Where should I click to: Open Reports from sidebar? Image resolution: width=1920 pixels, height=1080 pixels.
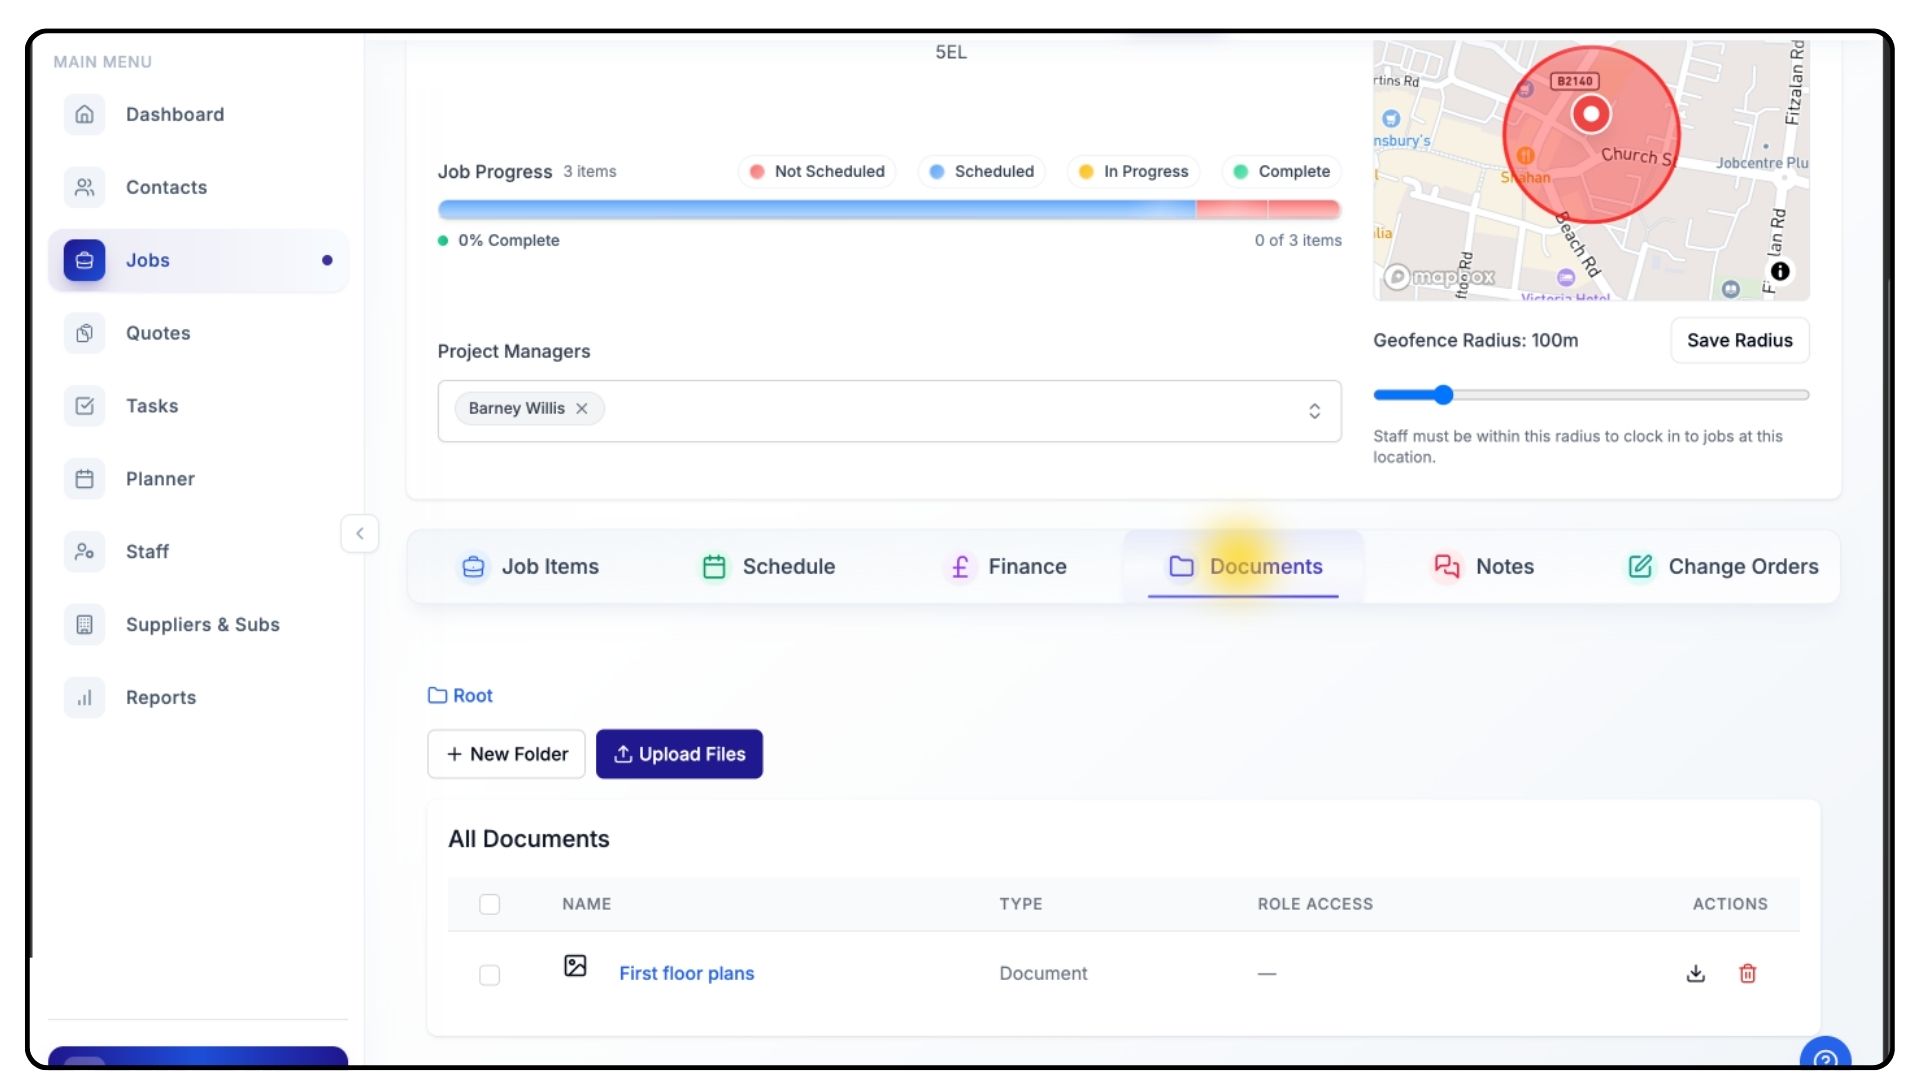[x=160, y=698]
